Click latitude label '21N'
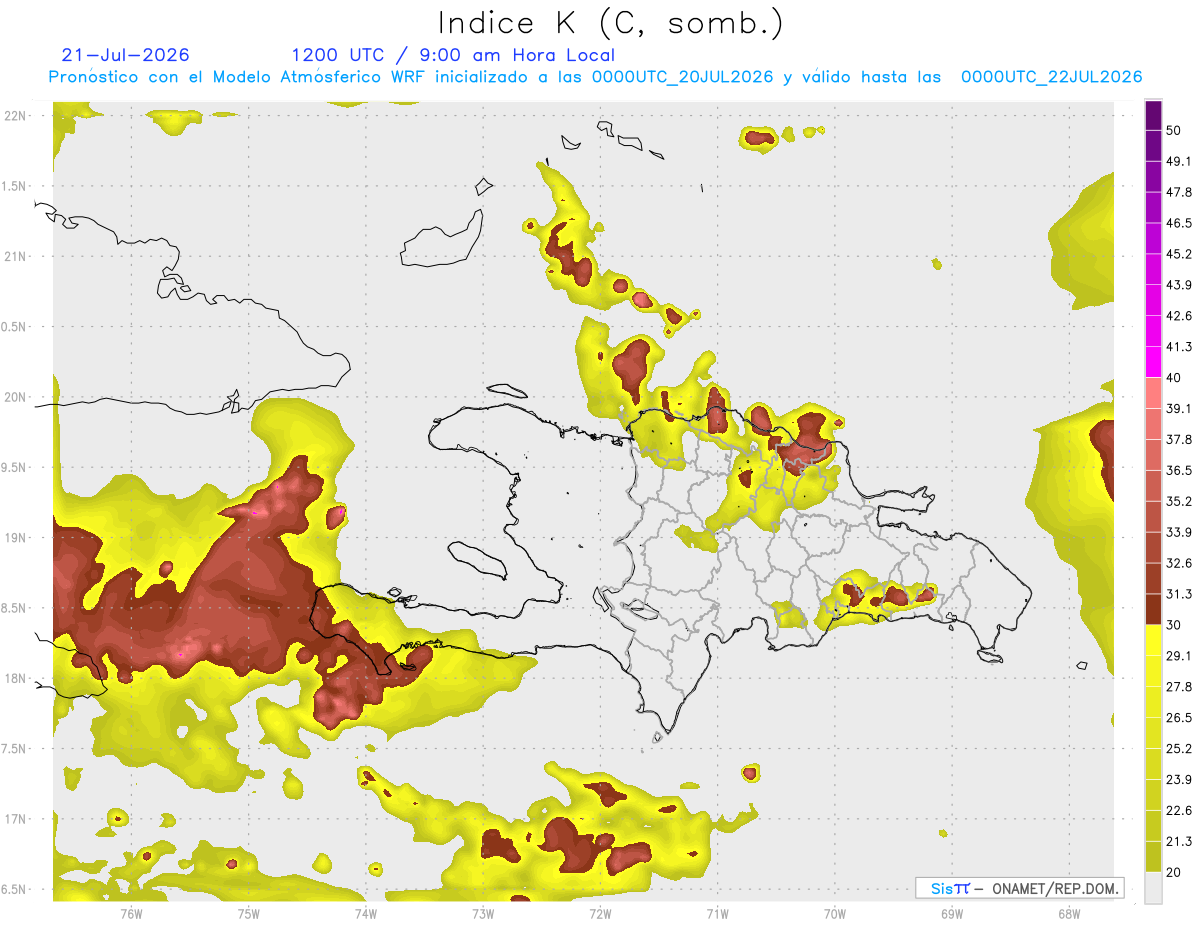 (16, 256)
